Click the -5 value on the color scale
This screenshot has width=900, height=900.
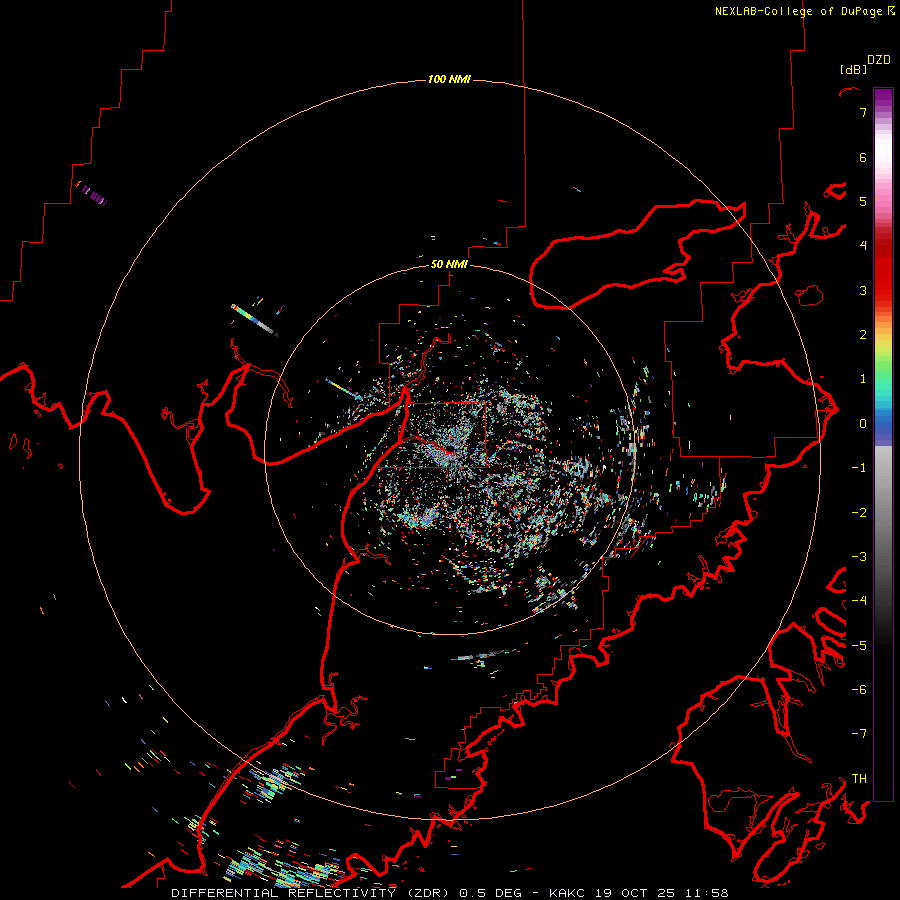[x=859, y=646]
